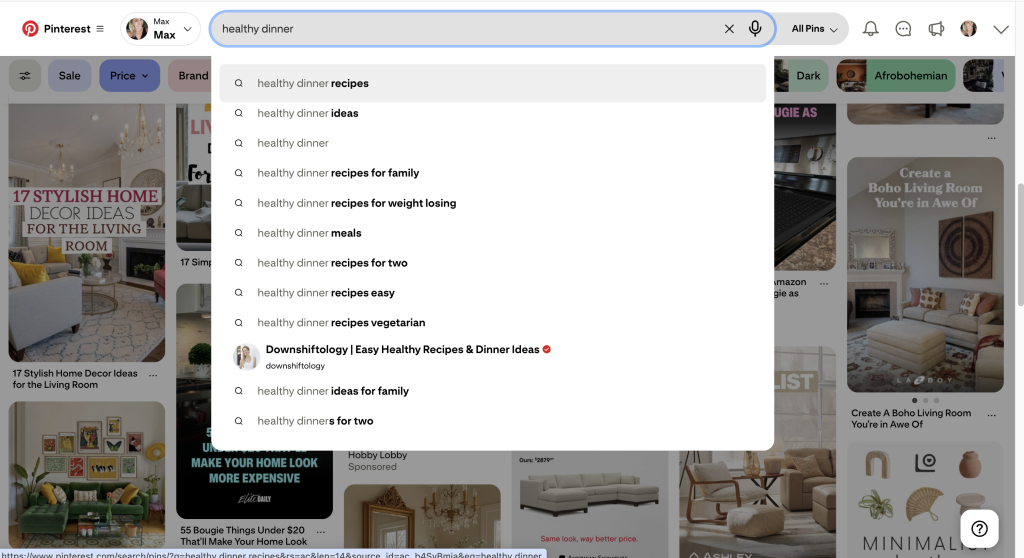
Task: Choose healthy dinner recipes for family
Action: tap(492, 173)
